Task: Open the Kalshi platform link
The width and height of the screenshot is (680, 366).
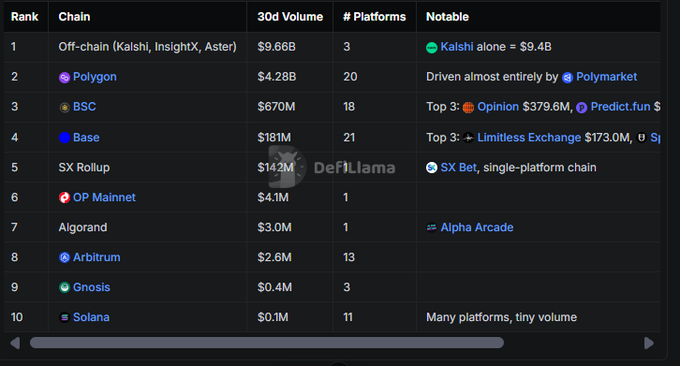Action: (x=457, y=47)
